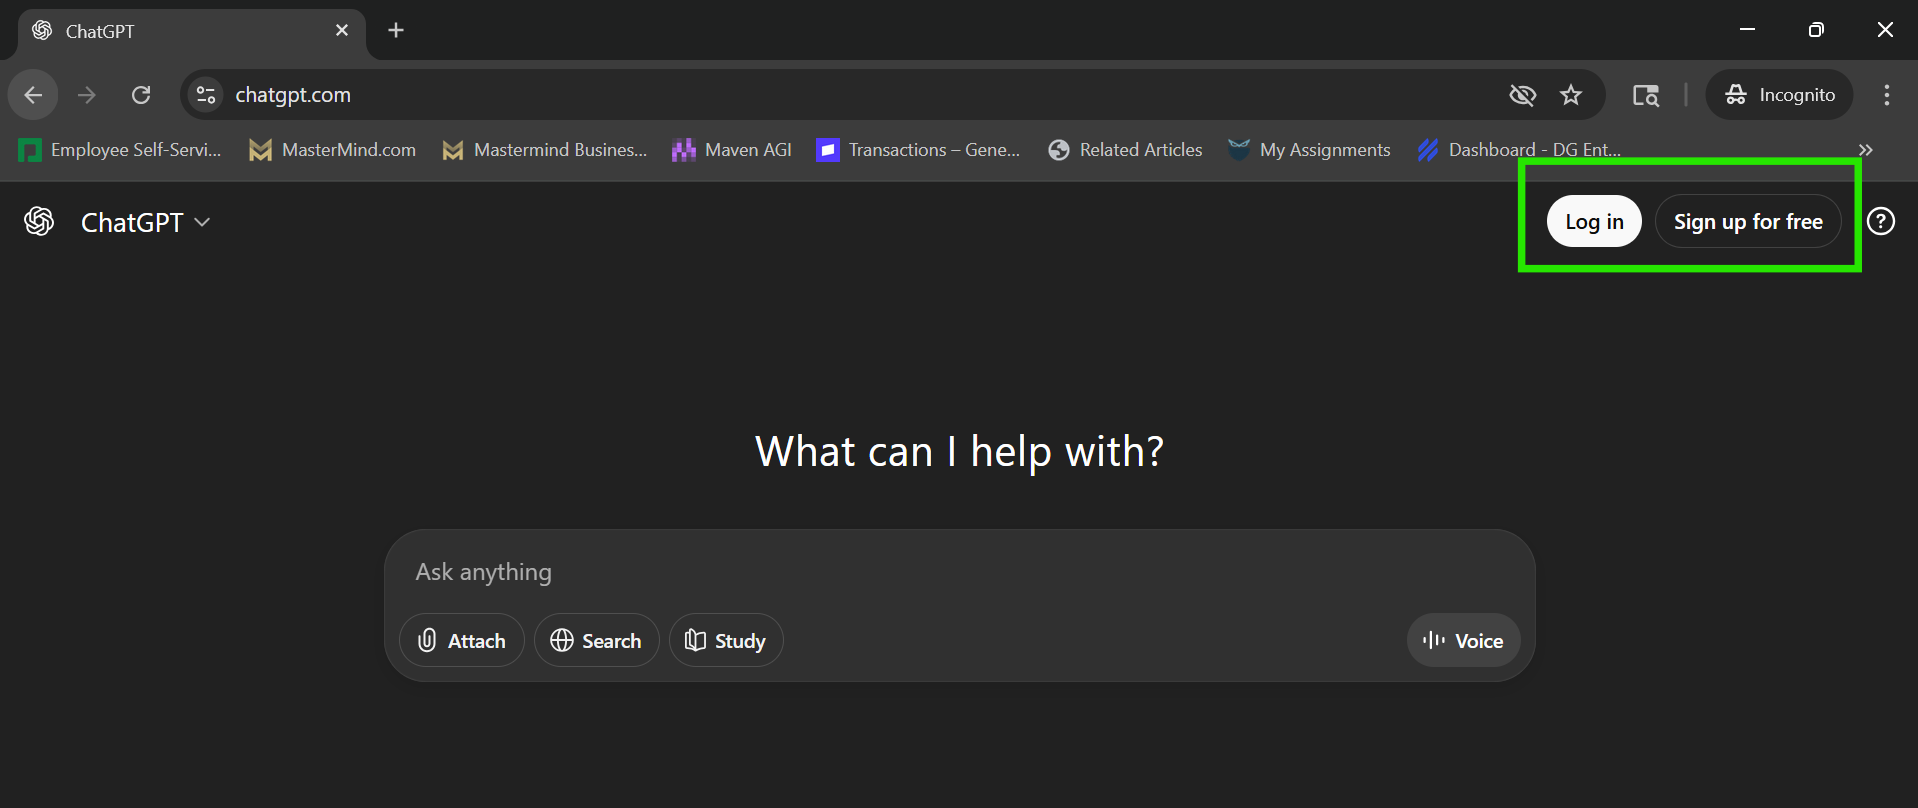Close the ChatGPT tab
The image size is (1918, 808).
[342, 30]
